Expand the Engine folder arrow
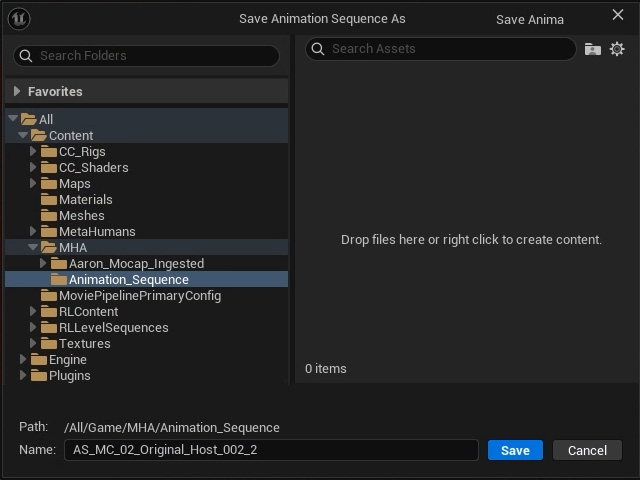The image size is (640, 480). pyautogui.click(x=23, y=359)
